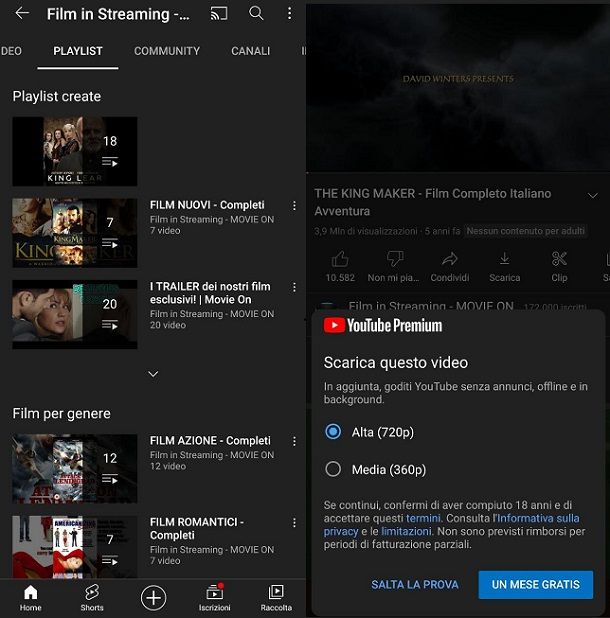
Task: Click the Film per genere section heading
Action: [61, 414]
